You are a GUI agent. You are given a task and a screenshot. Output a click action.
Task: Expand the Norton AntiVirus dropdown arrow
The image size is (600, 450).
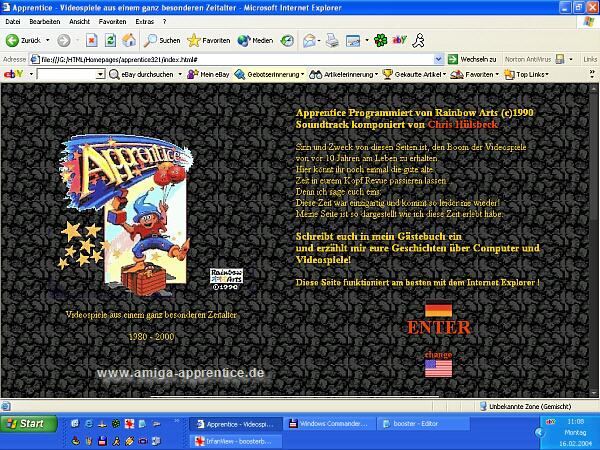pyautogui.click(x=571, y=59)
